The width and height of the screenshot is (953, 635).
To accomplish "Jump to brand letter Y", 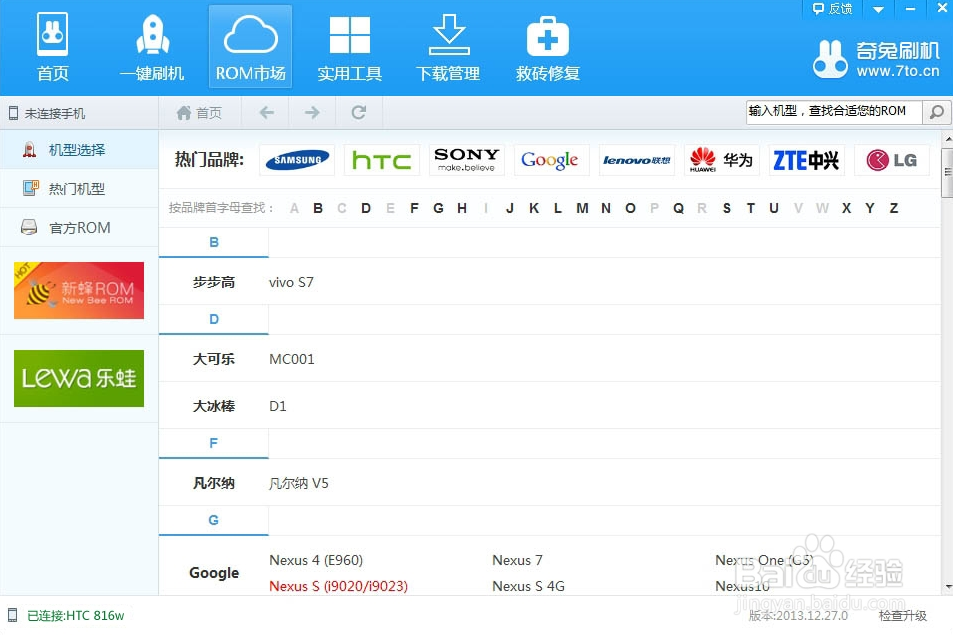I will point(870,208).
